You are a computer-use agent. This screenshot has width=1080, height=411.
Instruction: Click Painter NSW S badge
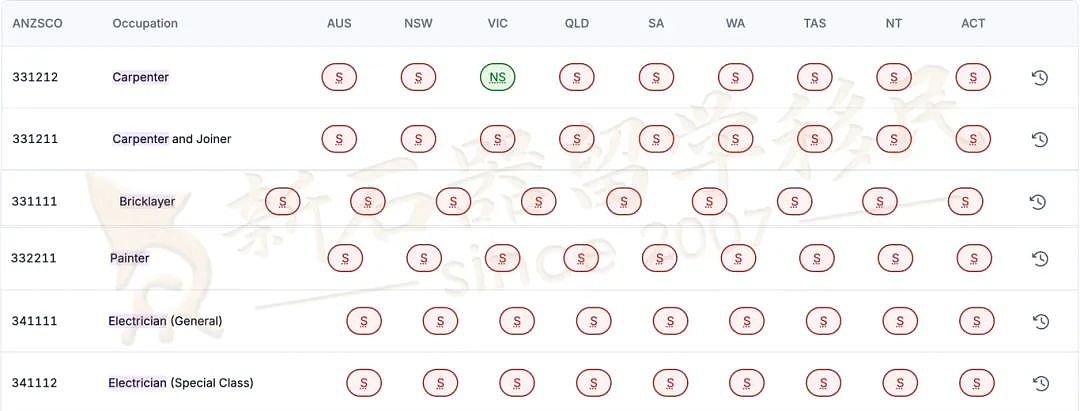click(424, 258)
